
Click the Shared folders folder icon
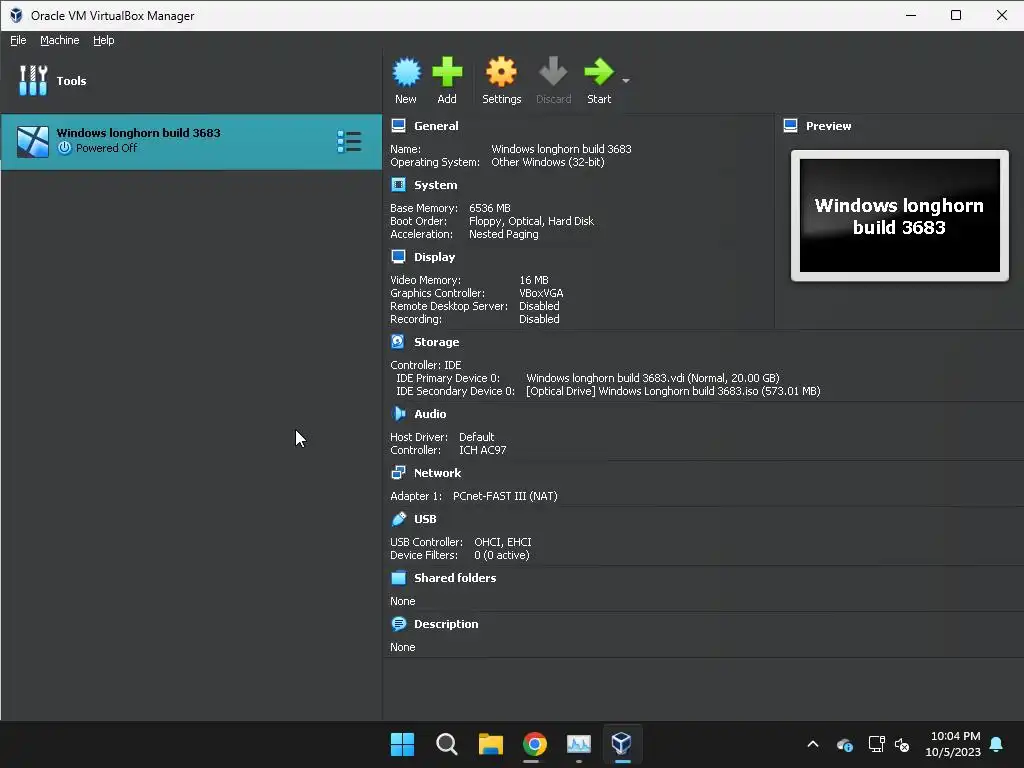pyautogui.click(x=398, y=577)
